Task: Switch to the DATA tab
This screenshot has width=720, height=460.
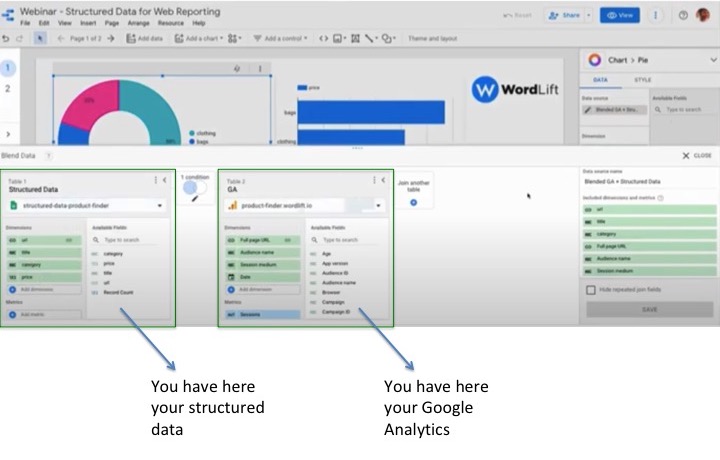Action: (600, 80)
